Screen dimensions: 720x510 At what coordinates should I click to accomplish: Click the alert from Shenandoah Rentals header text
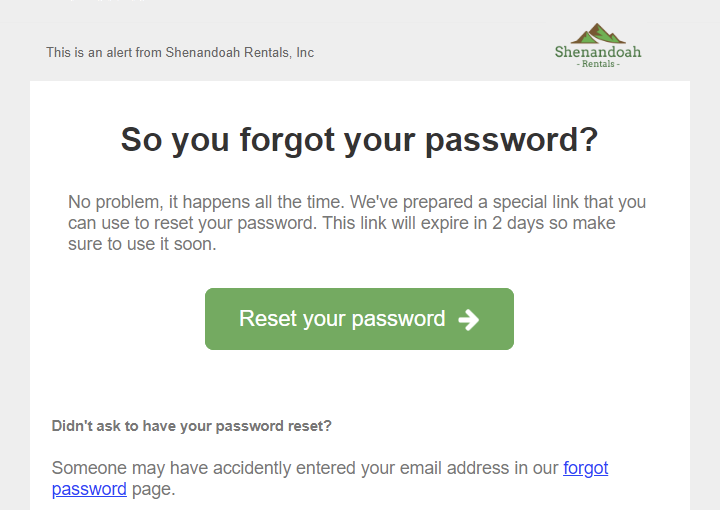tap(180, 52)
